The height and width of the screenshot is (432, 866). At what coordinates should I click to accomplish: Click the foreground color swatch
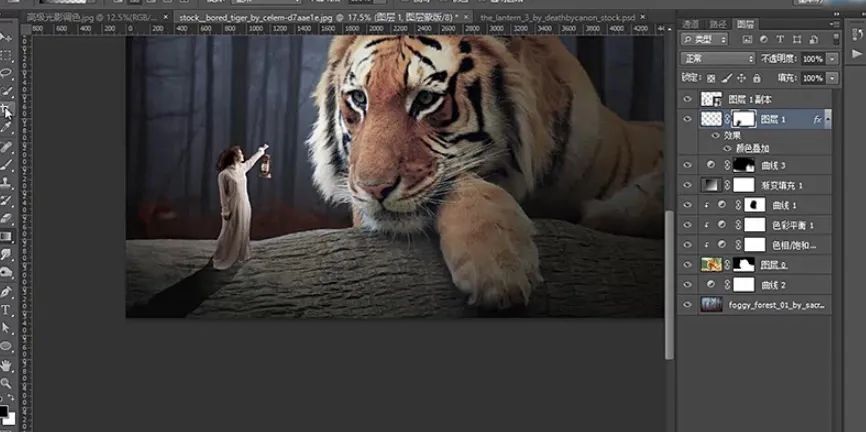point(4,409)
